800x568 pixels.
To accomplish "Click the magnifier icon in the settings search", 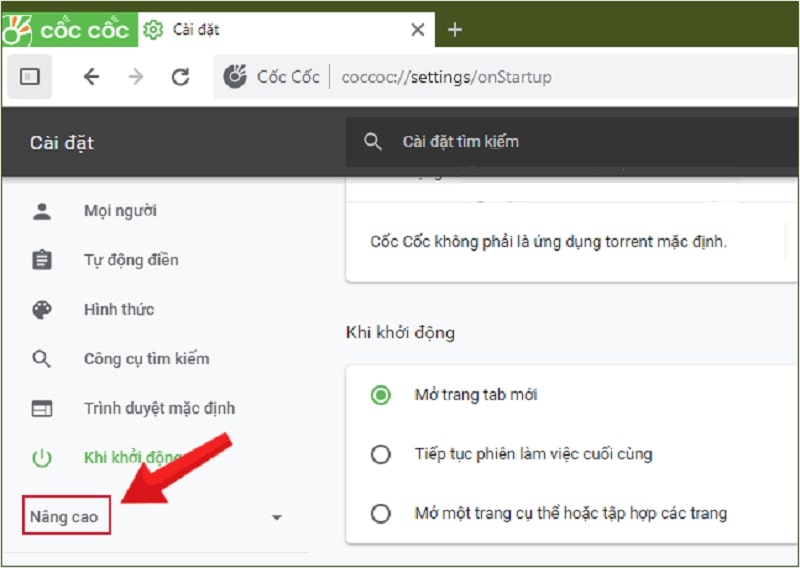I will point(373,142).
